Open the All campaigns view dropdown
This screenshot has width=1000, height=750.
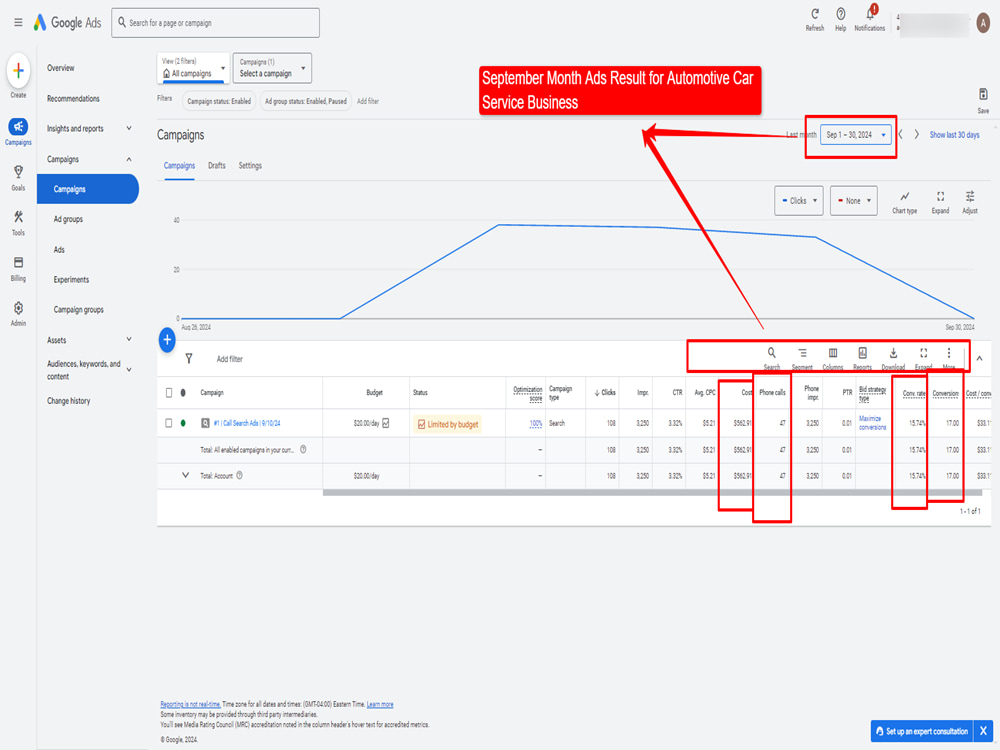pos(193,68)
